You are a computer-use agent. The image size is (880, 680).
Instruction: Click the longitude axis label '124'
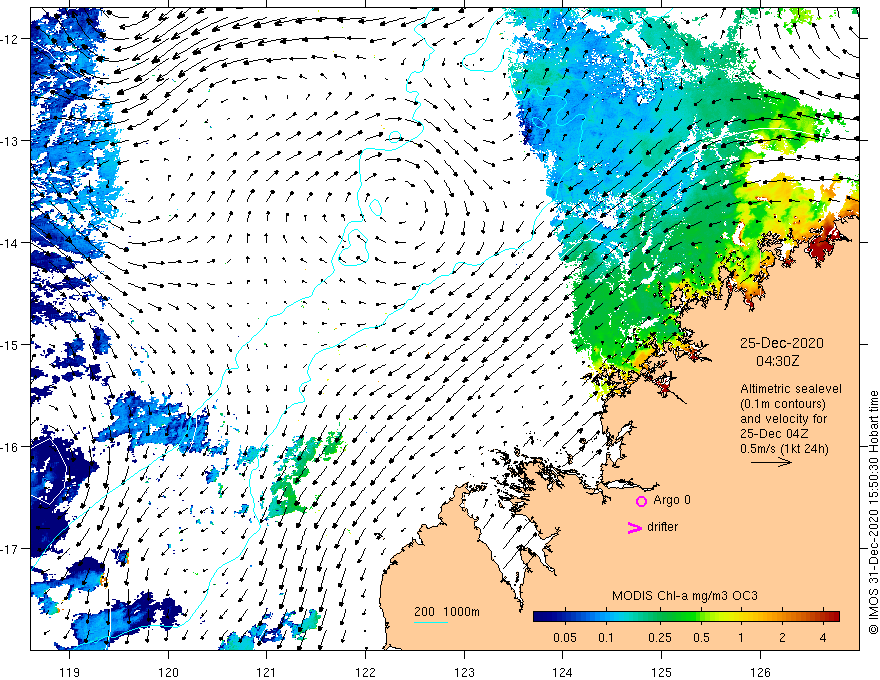pos(563,672)
